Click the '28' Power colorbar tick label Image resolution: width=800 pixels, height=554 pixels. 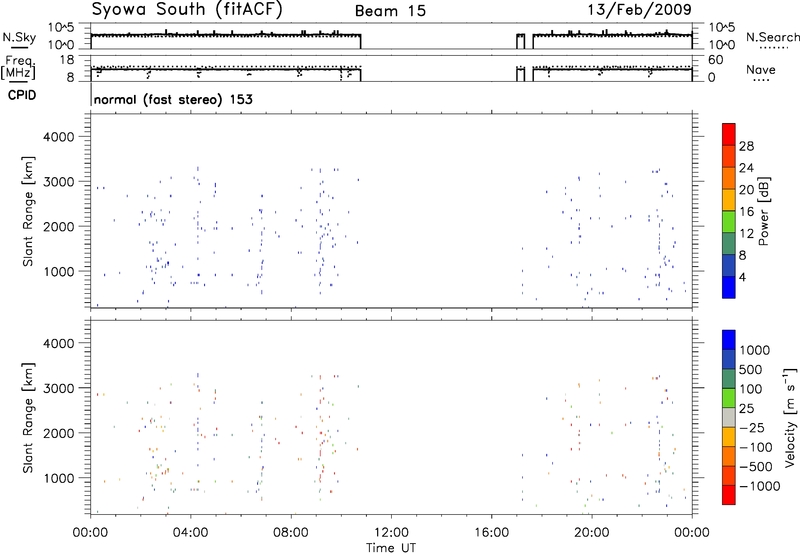point(746,146)
